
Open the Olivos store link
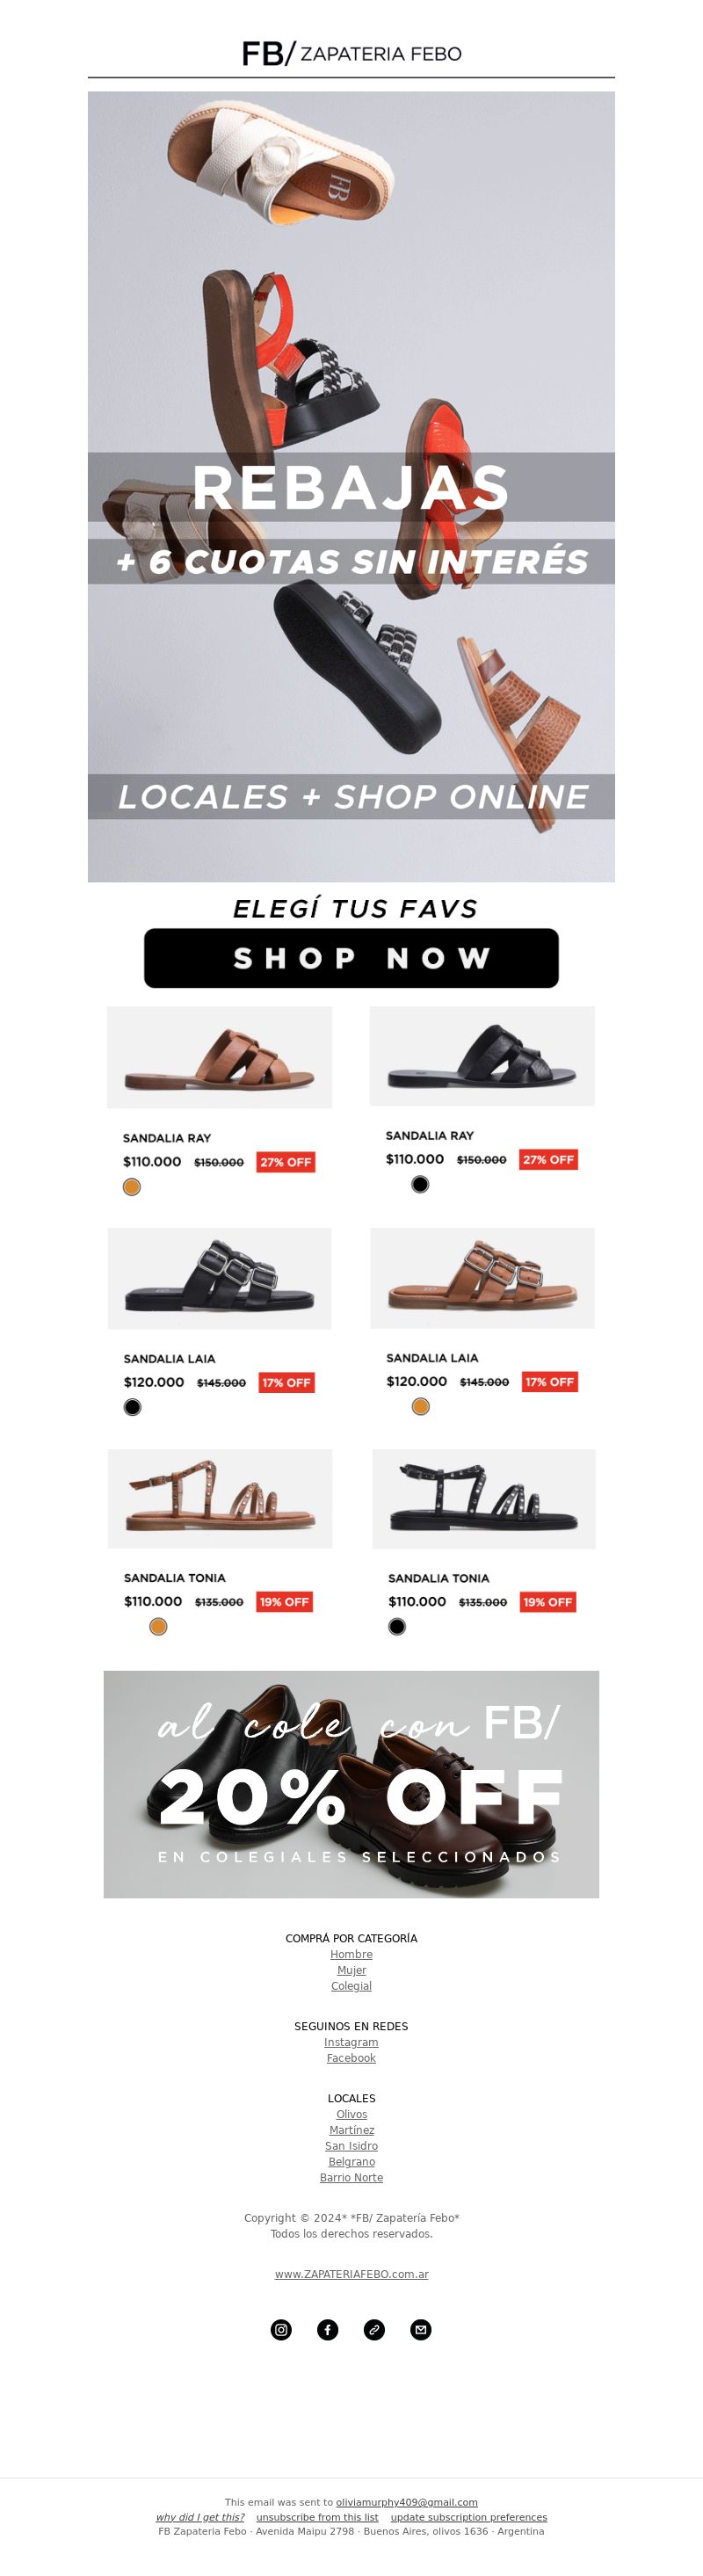tap(351, 2114)
